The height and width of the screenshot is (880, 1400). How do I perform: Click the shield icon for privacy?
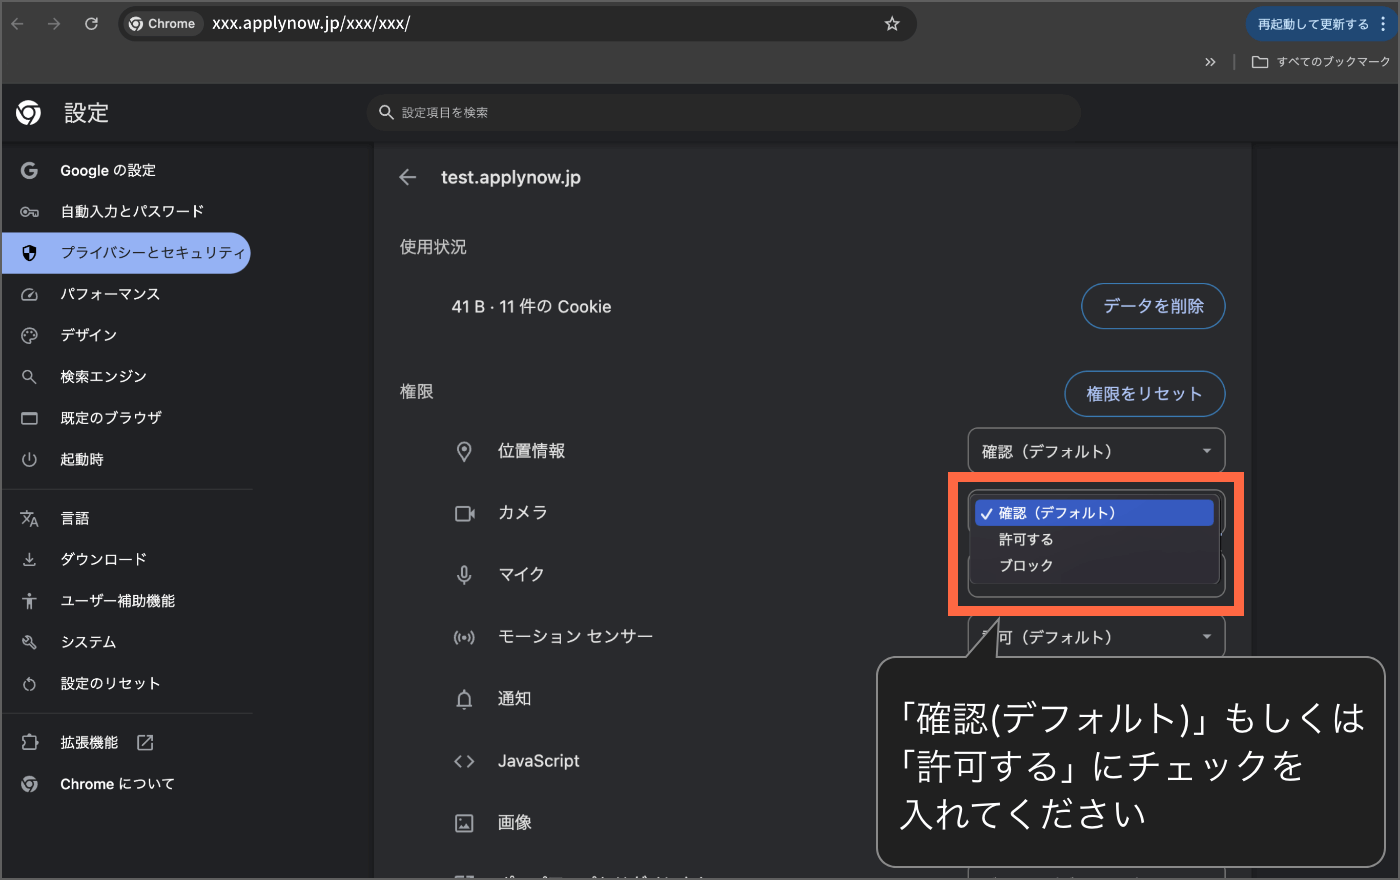(29, 253)
